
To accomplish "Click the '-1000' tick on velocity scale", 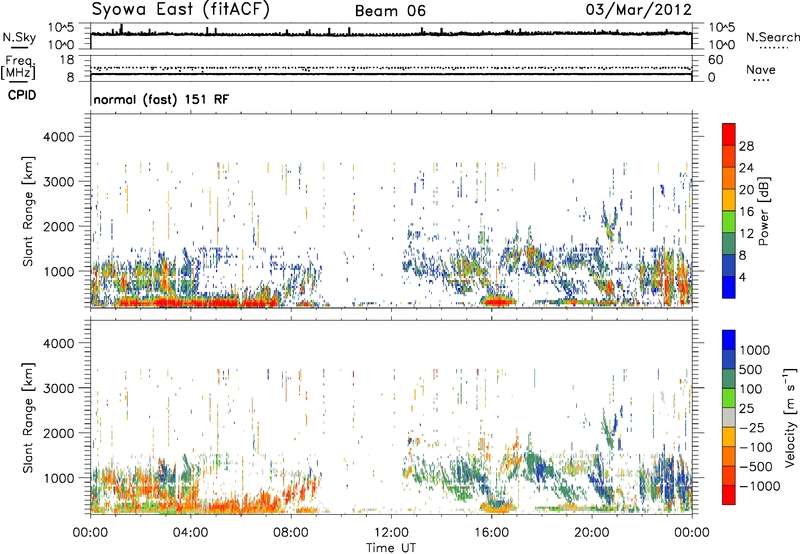I will click(x=760, y=486).
